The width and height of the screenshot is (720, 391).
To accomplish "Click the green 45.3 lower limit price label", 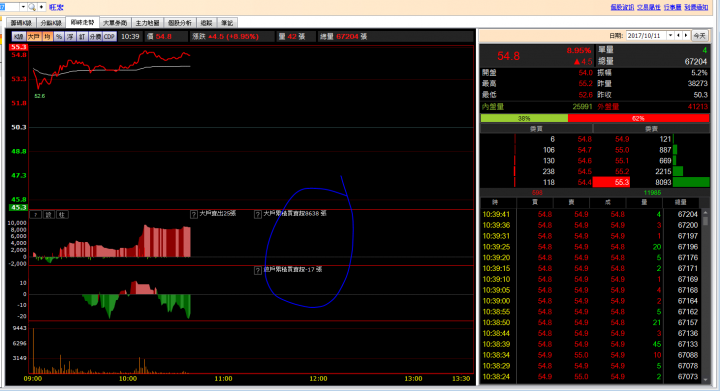I will [x=19, y=207].
